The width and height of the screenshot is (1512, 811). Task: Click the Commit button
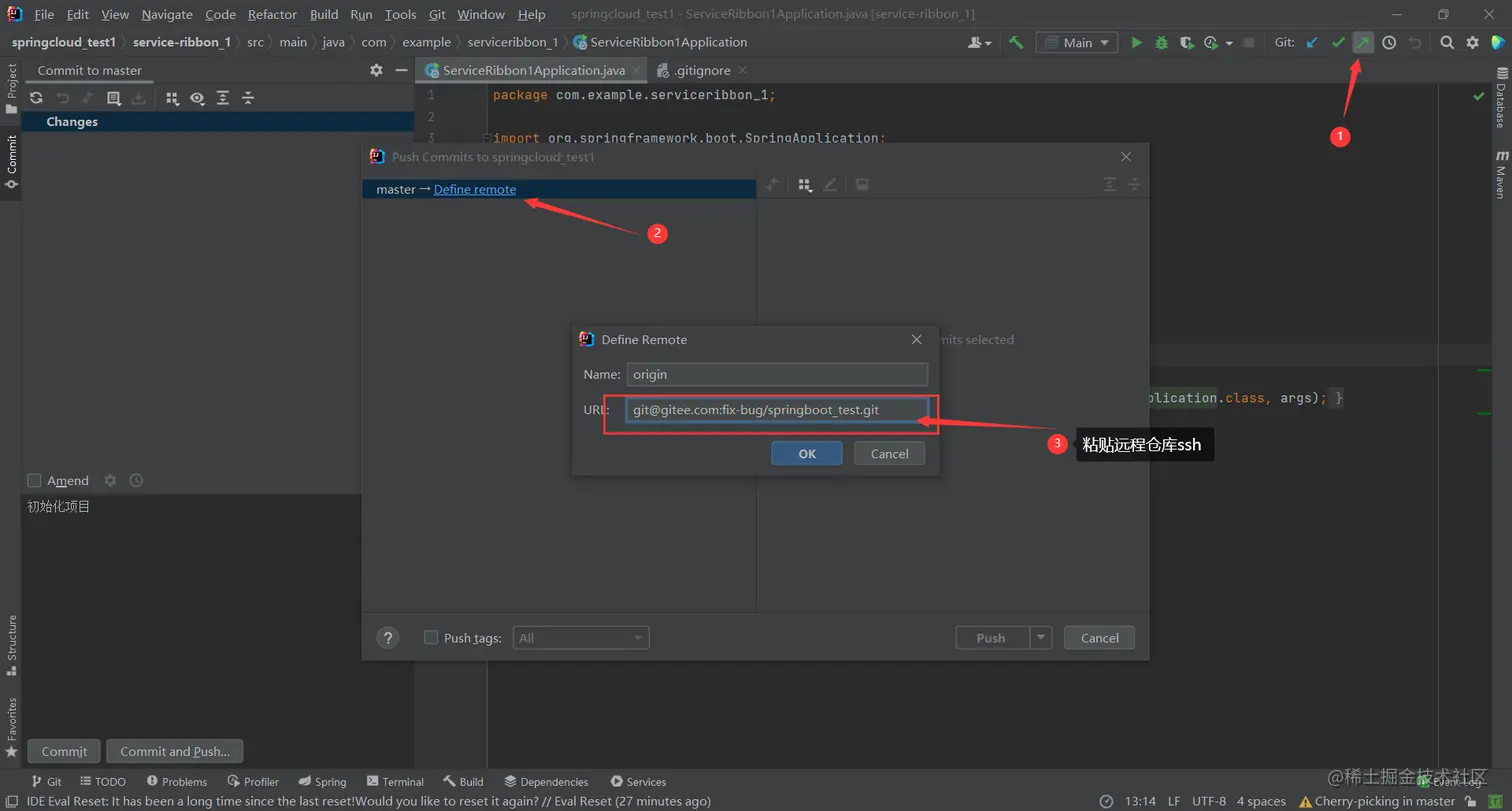coord(65,751)
